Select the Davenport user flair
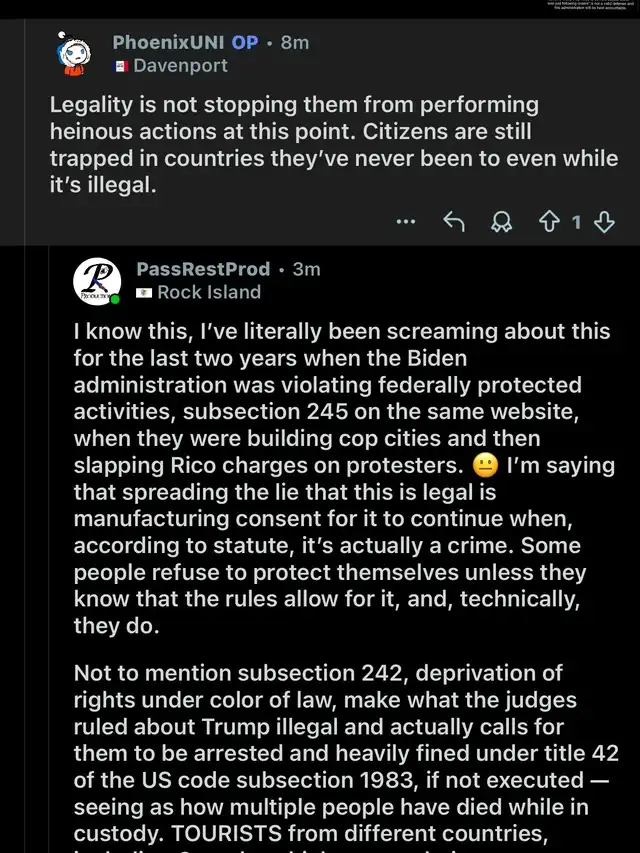Image resolution: width=640 pixels, height=853 pixels. pyautogui.click(x=180, y=66)
